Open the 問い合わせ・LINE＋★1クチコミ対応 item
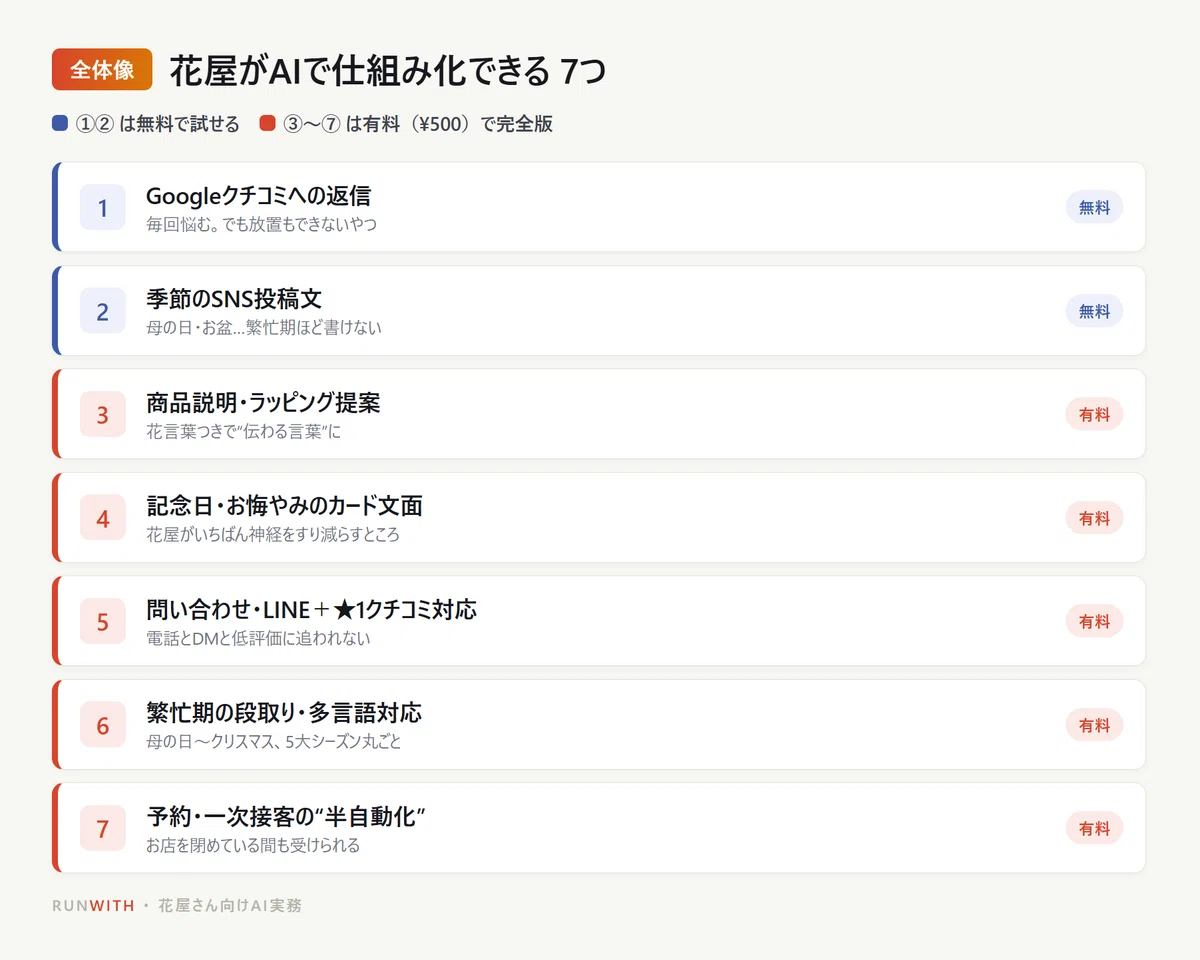The height and width of the screenshot is (960, 1200). click(x=598, y=621)
